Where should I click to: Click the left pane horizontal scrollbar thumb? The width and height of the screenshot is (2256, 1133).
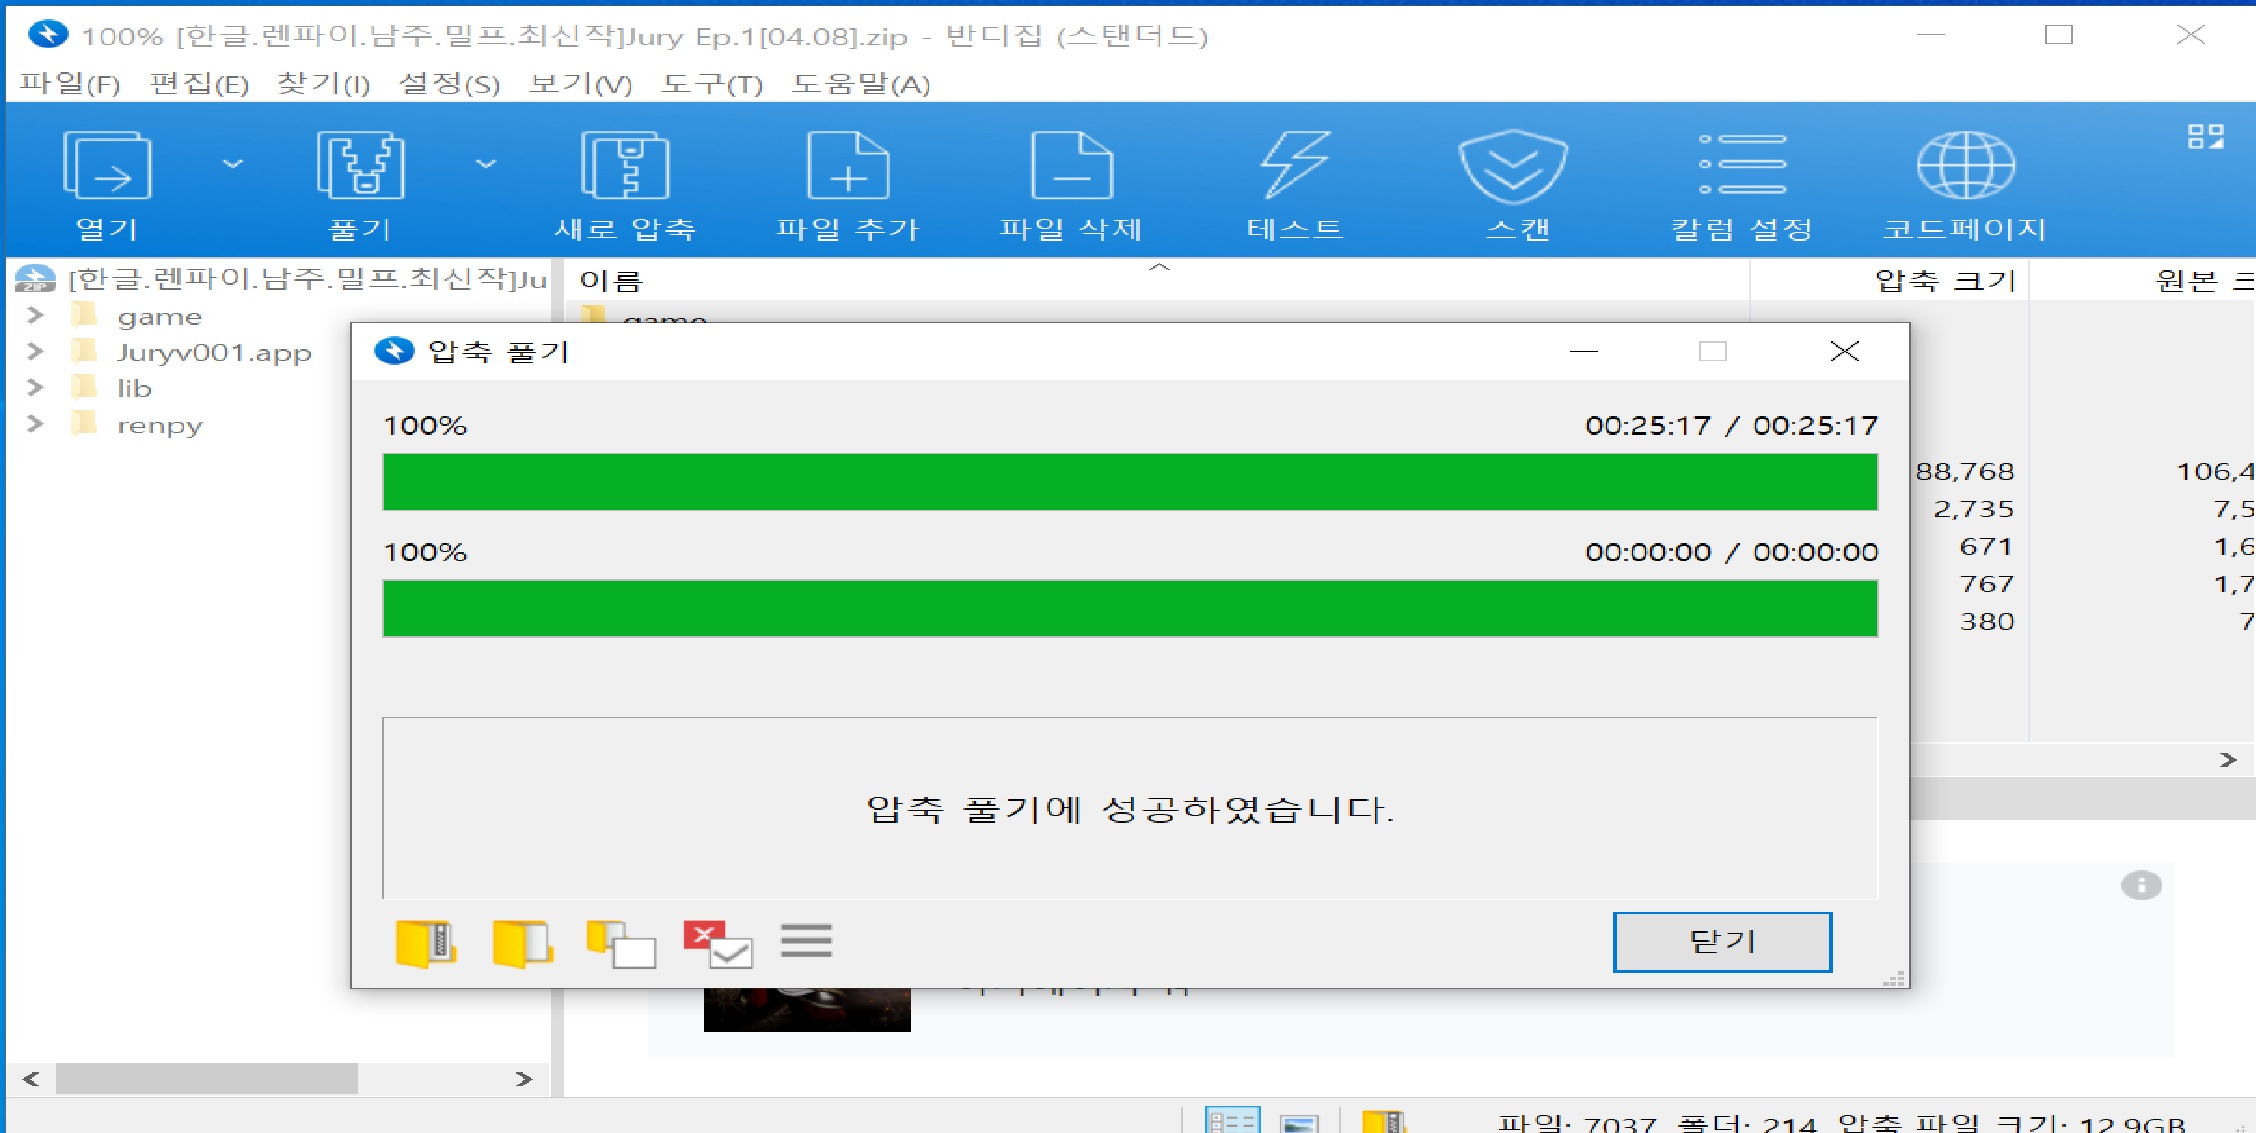click(206, 1078)
